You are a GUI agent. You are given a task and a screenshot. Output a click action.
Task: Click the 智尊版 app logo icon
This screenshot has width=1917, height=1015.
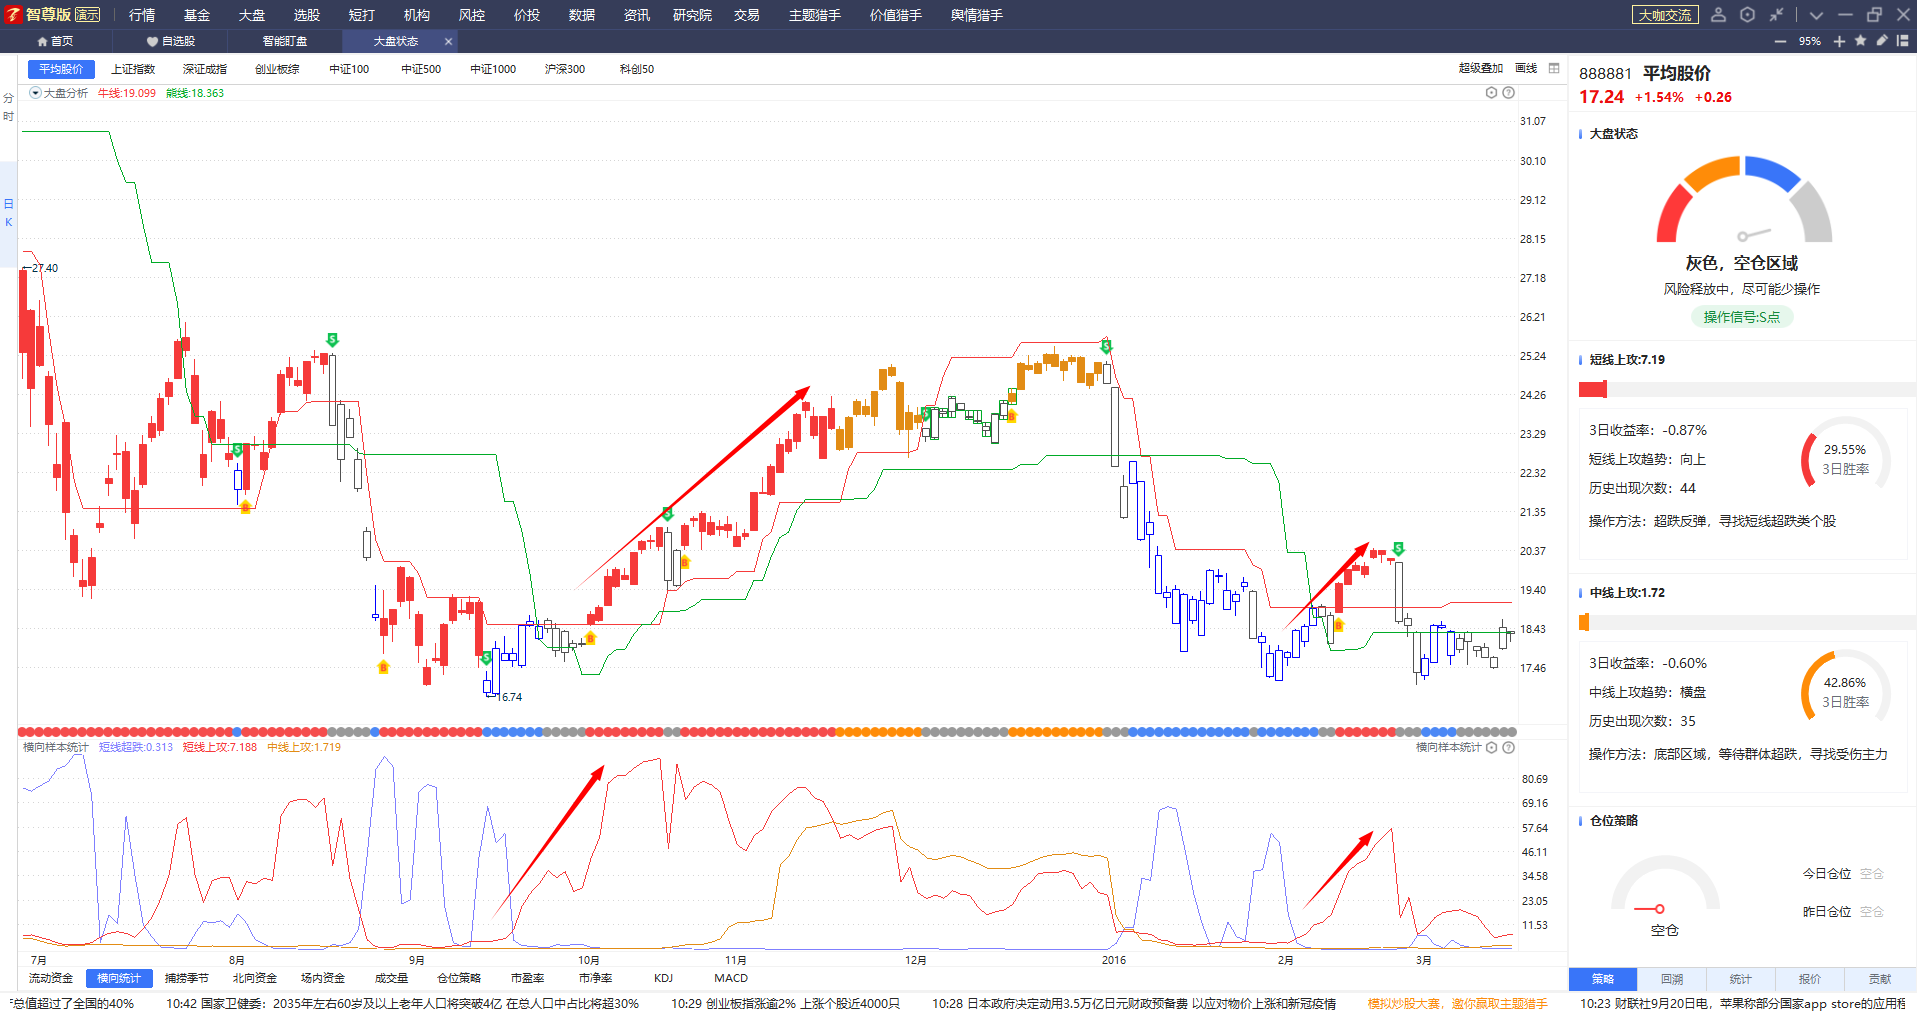coord(13,14)
